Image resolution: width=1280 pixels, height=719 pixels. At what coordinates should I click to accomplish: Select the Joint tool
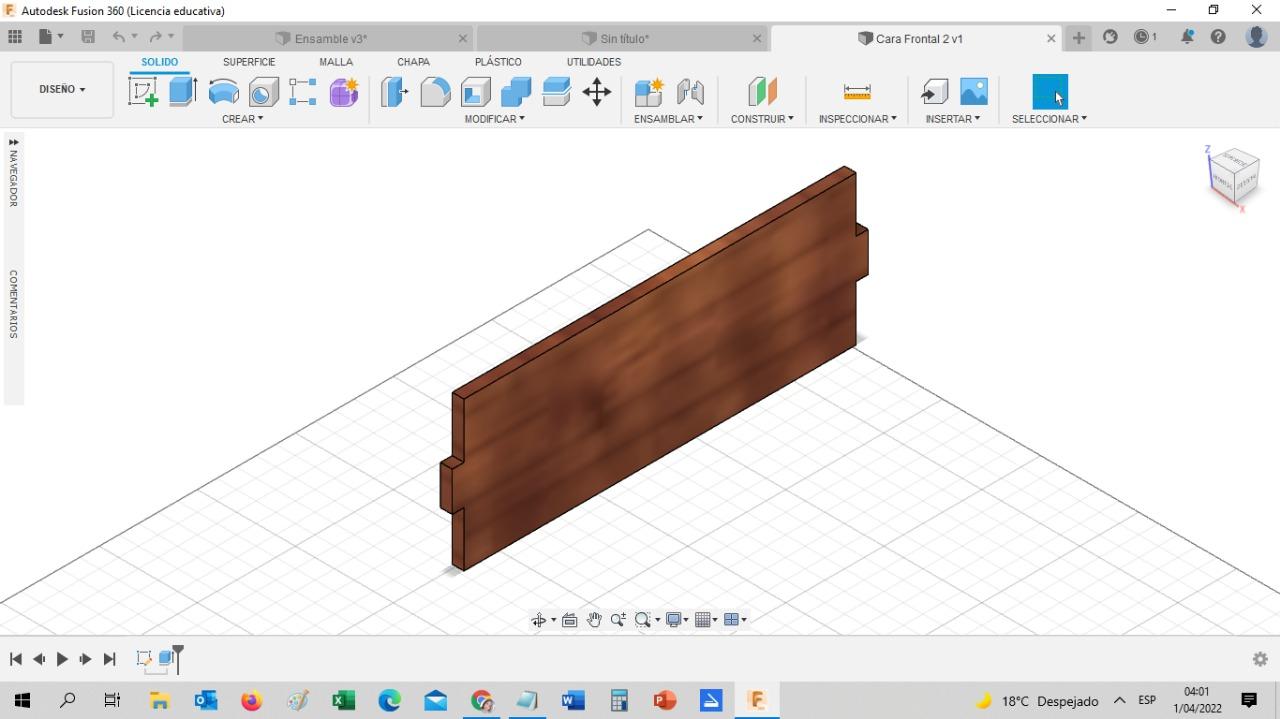pos(690,92)
